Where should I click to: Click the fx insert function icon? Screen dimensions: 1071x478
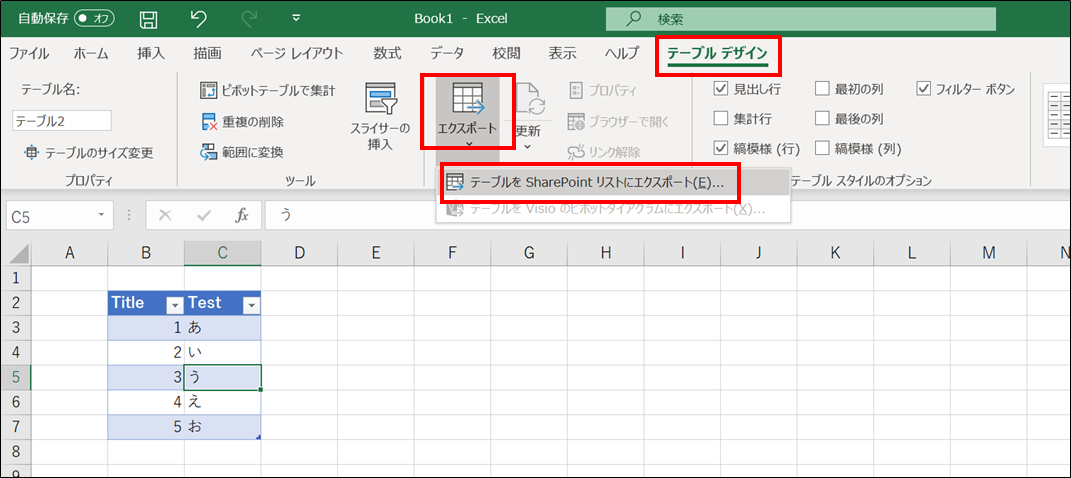point(241,216)
